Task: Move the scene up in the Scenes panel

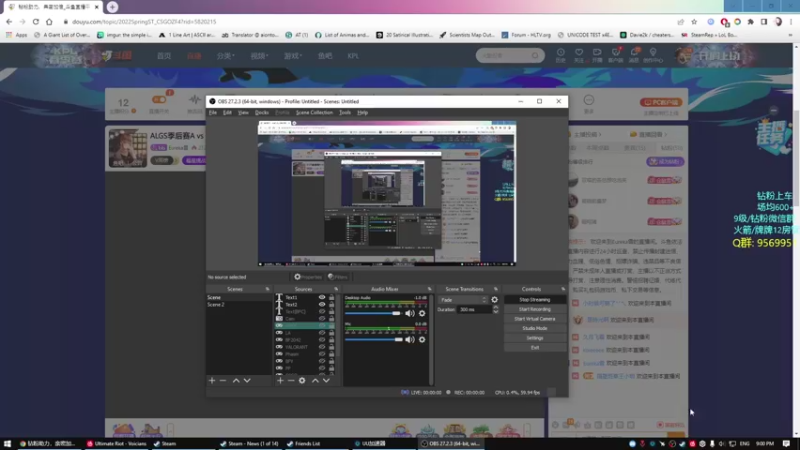Action: [x=236, y=381]
